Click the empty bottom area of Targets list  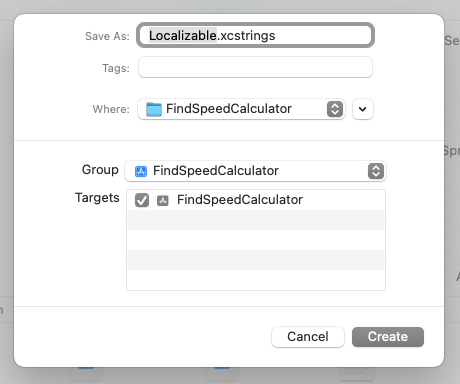point(256,280)
